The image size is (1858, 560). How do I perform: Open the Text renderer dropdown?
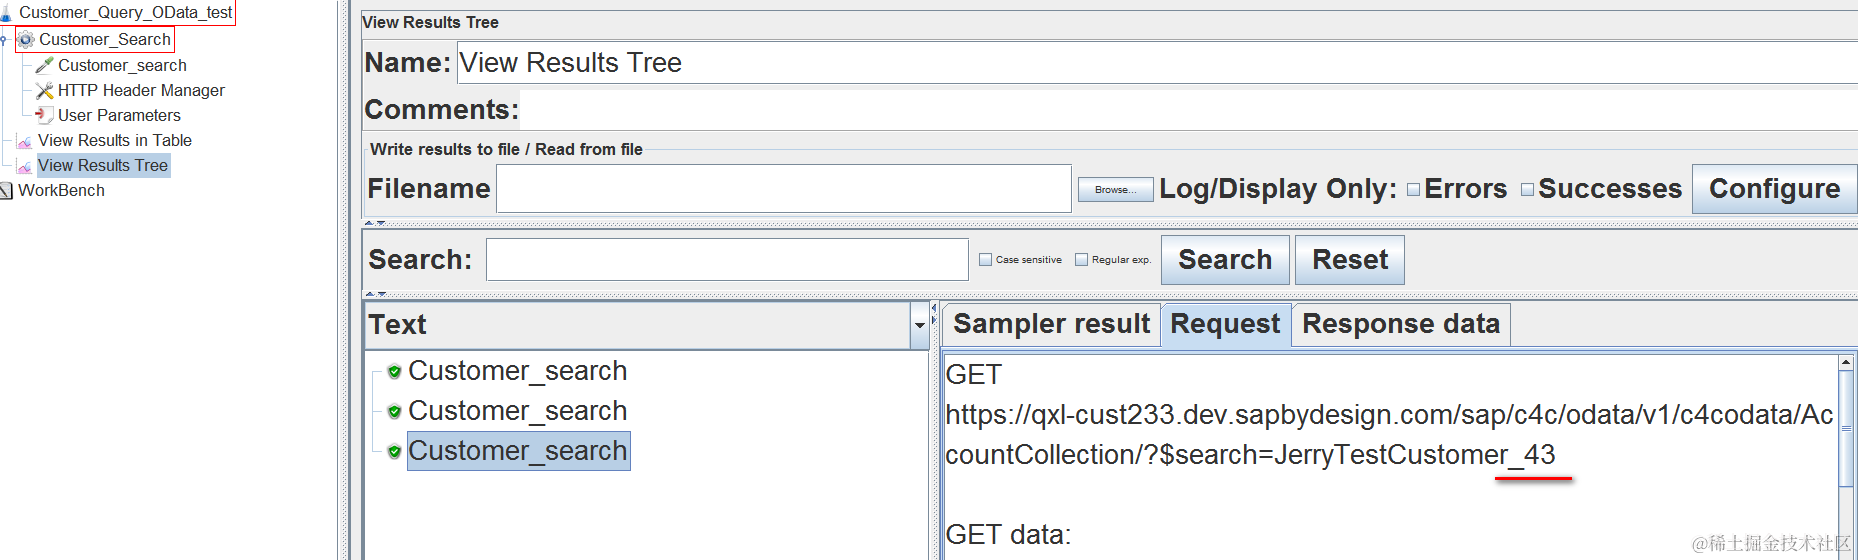(x=919, y=325)
